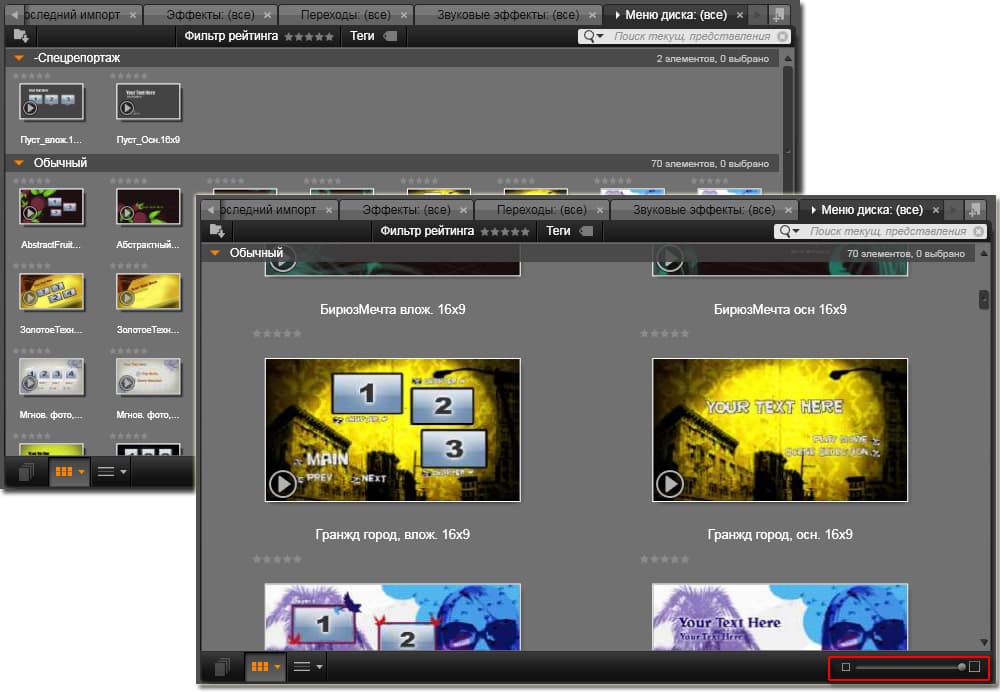Add new tab in back window

(777, 15)
